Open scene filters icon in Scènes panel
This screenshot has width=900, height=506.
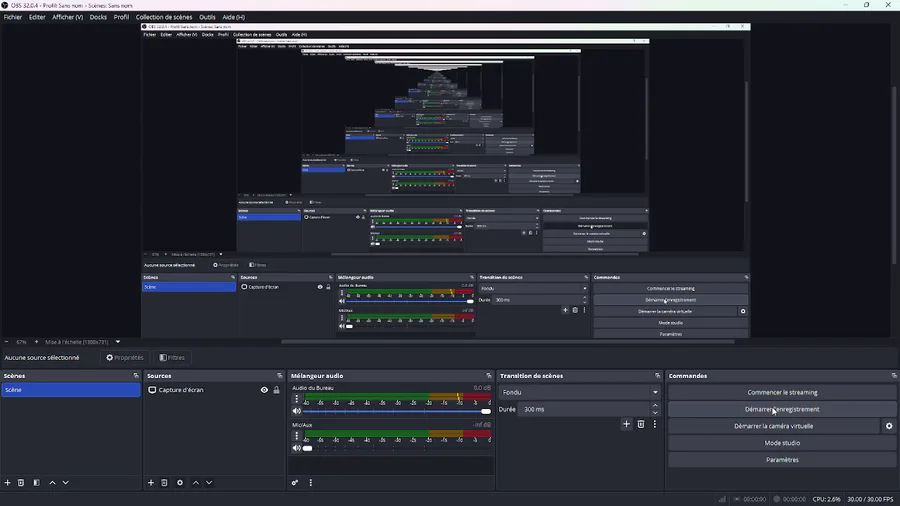(x=37, y=482)
